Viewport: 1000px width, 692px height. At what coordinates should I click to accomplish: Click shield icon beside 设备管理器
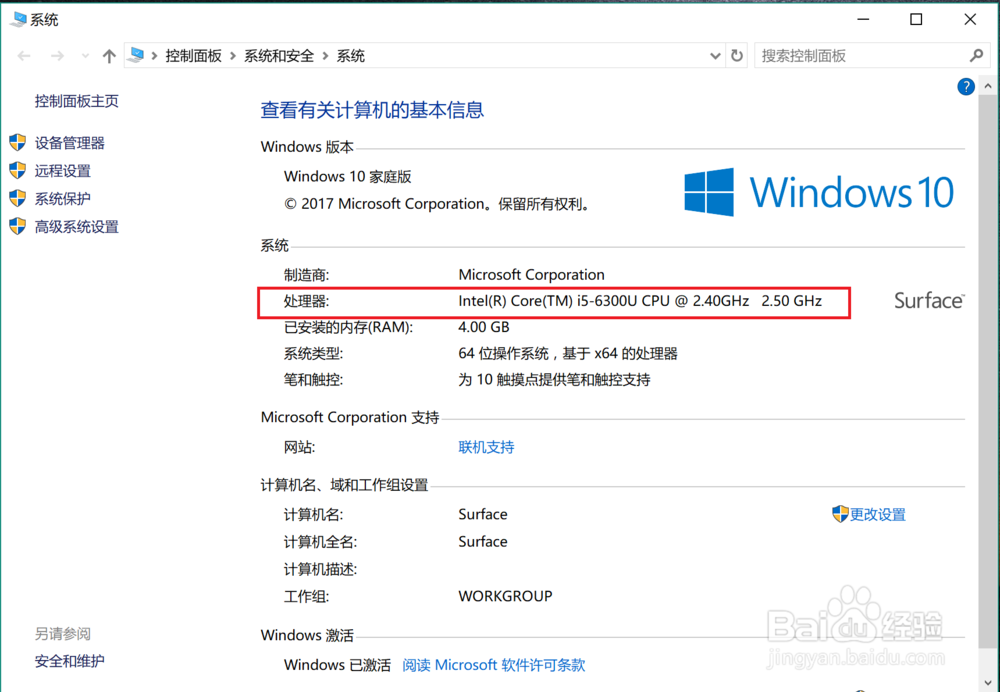pyautogui.click(x=18, y=142)
